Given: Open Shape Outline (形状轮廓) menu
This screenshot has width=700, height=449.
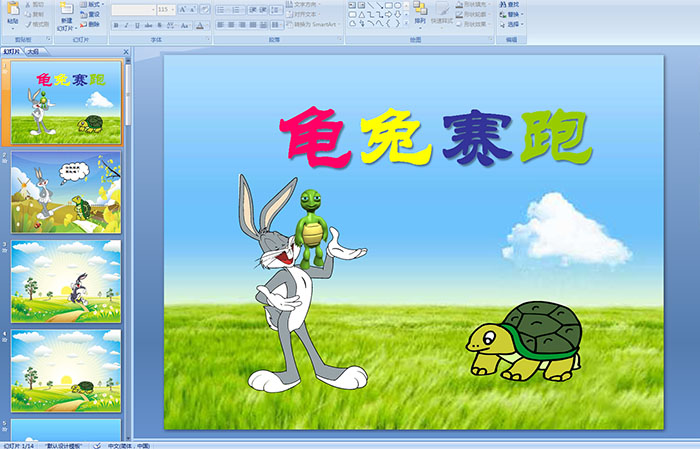Looking at the screenshot, I should (473, 14).
